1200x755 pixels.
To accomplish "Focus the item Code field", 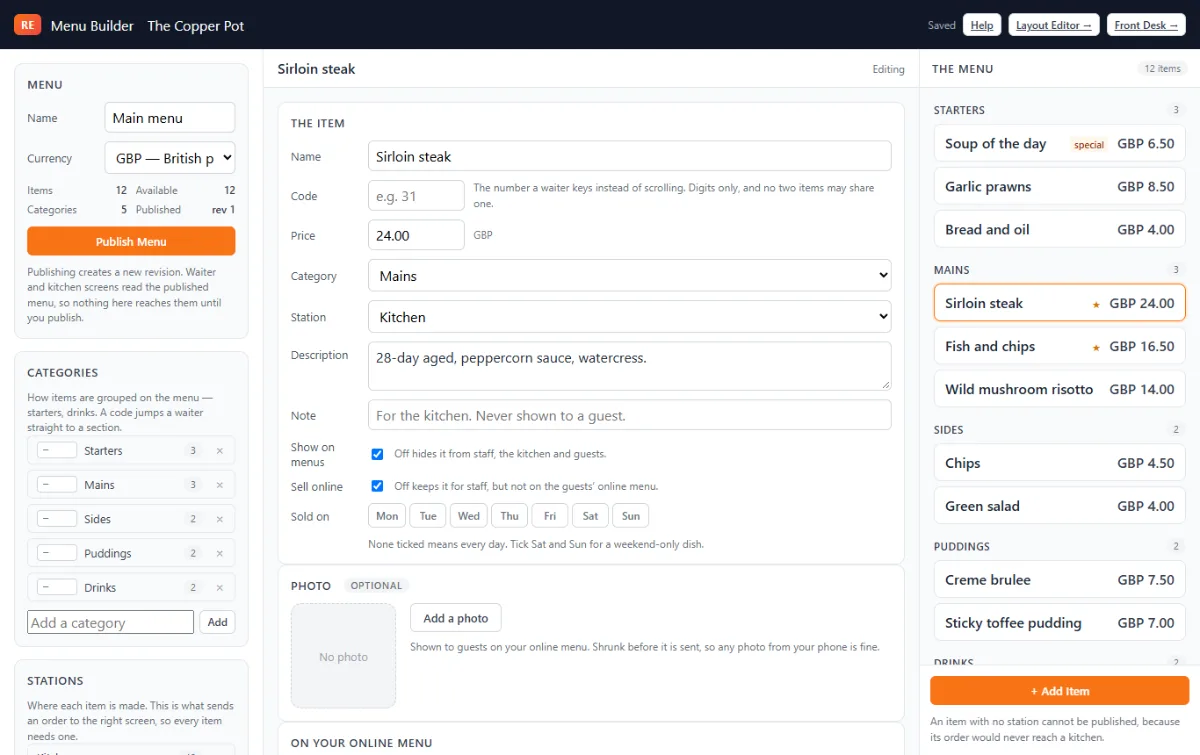I will [x=416, y=196].
